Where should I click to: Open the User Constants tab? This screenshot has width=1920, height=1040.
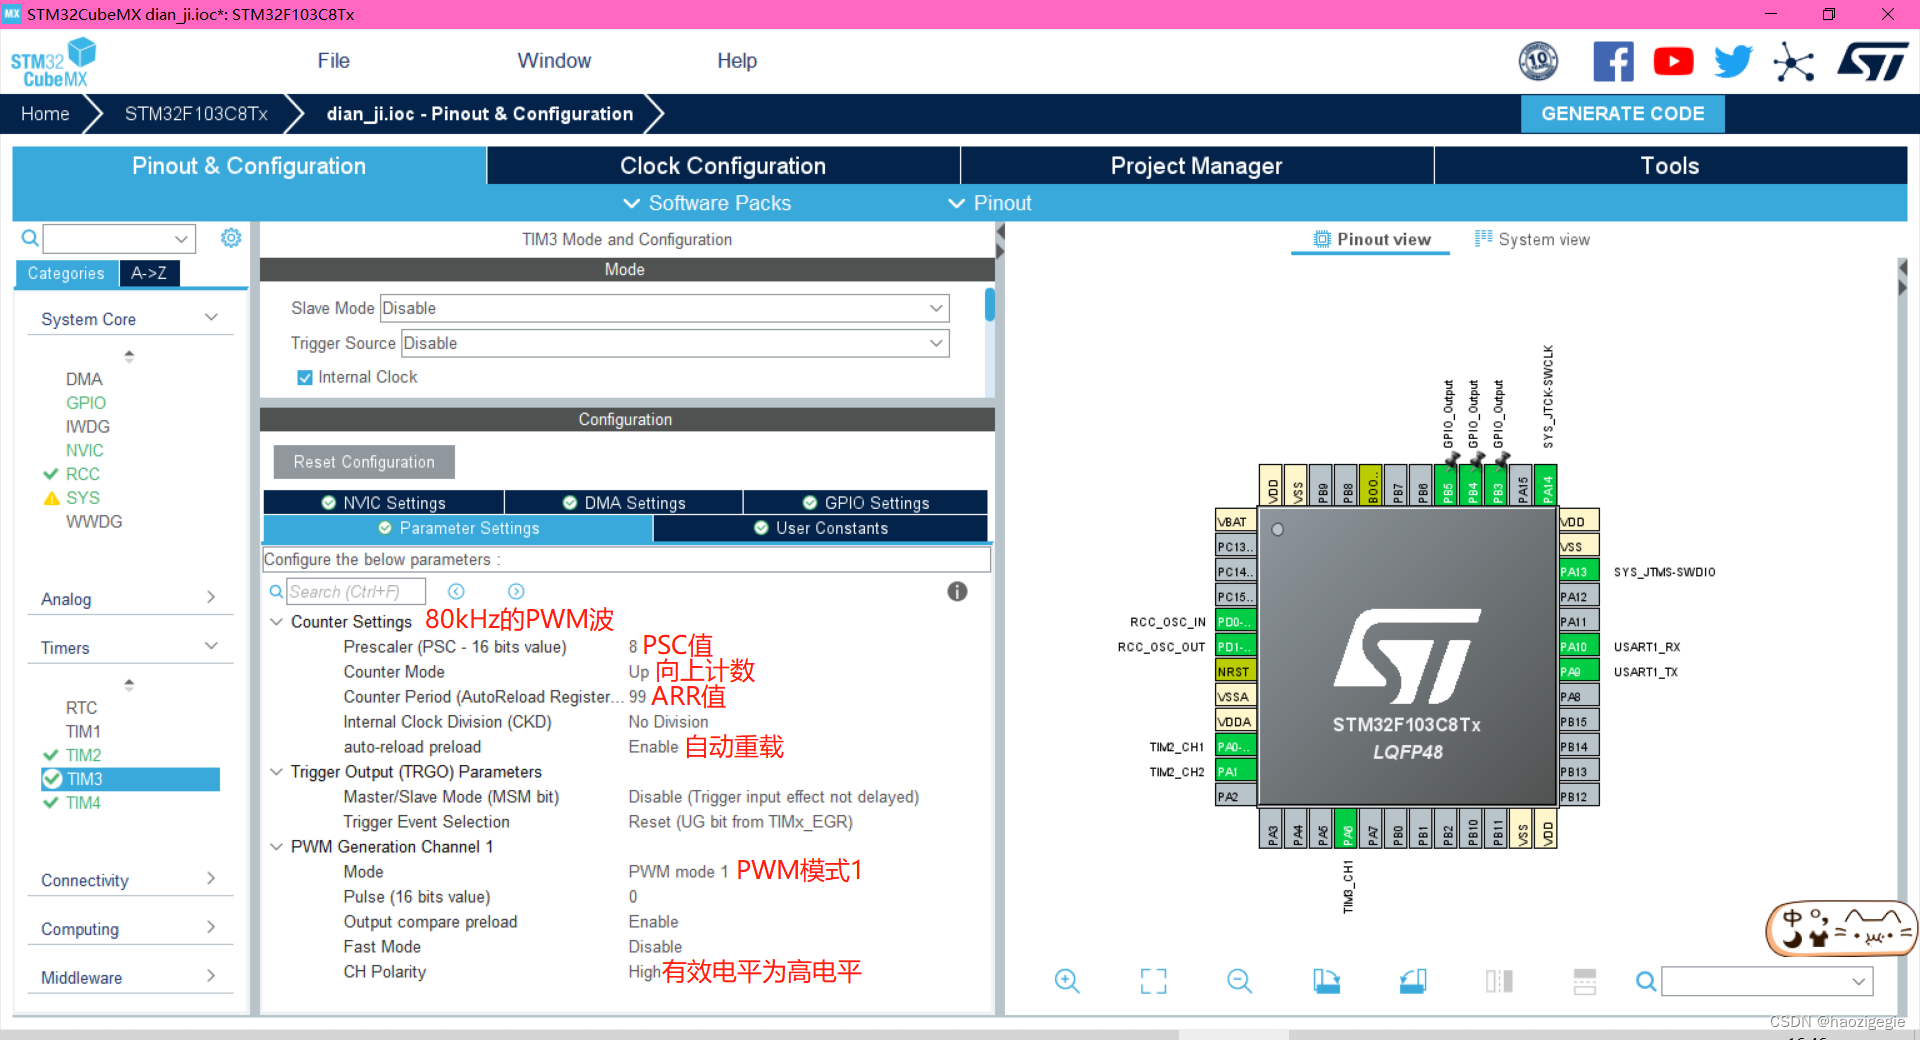tap(821, 528)
